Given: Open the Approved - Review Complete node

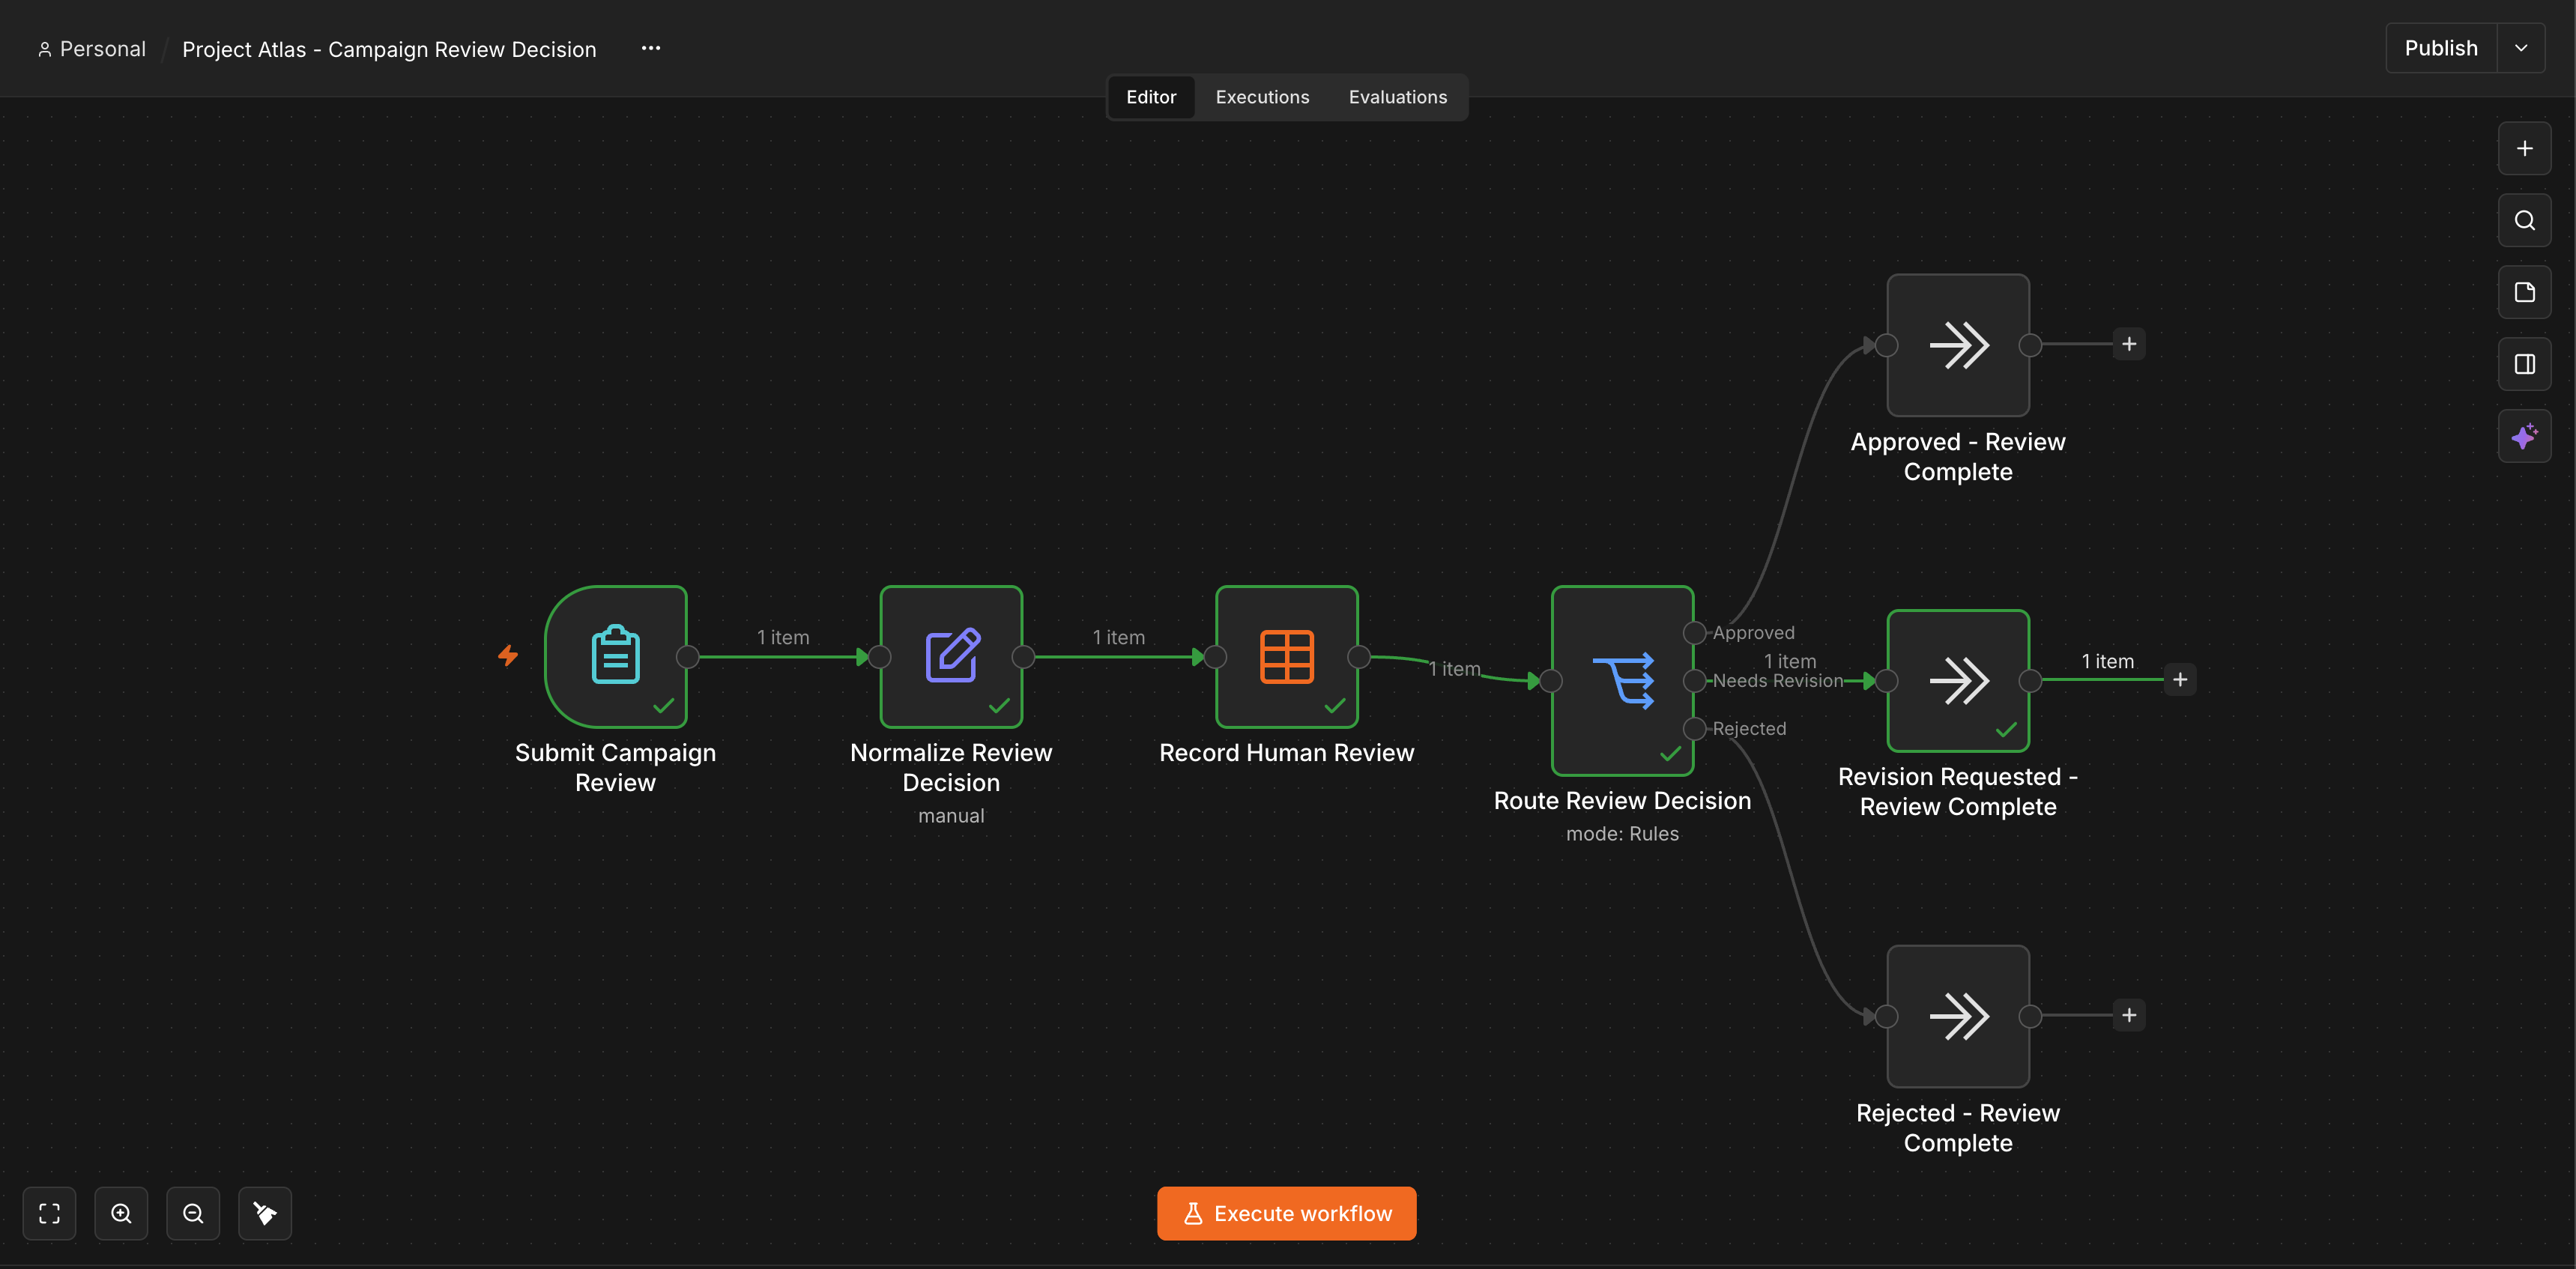Looking at the screenshot, I should [x=1958, y=345].
